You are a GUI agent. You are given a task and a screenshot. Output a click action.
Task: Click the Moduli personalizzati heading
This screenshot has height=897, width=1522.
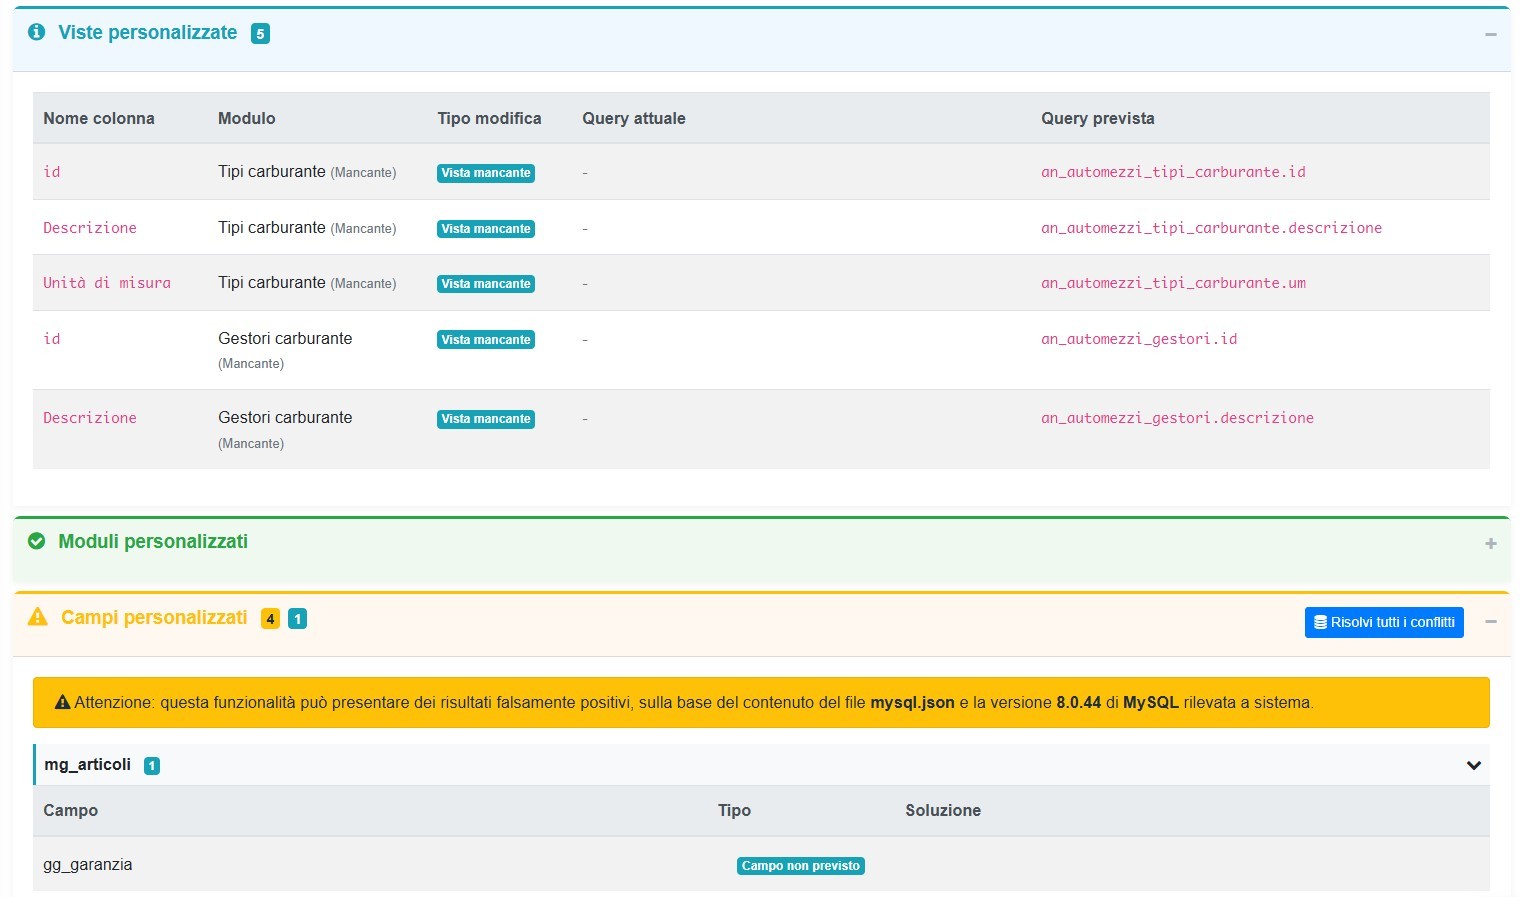(153, 541)
